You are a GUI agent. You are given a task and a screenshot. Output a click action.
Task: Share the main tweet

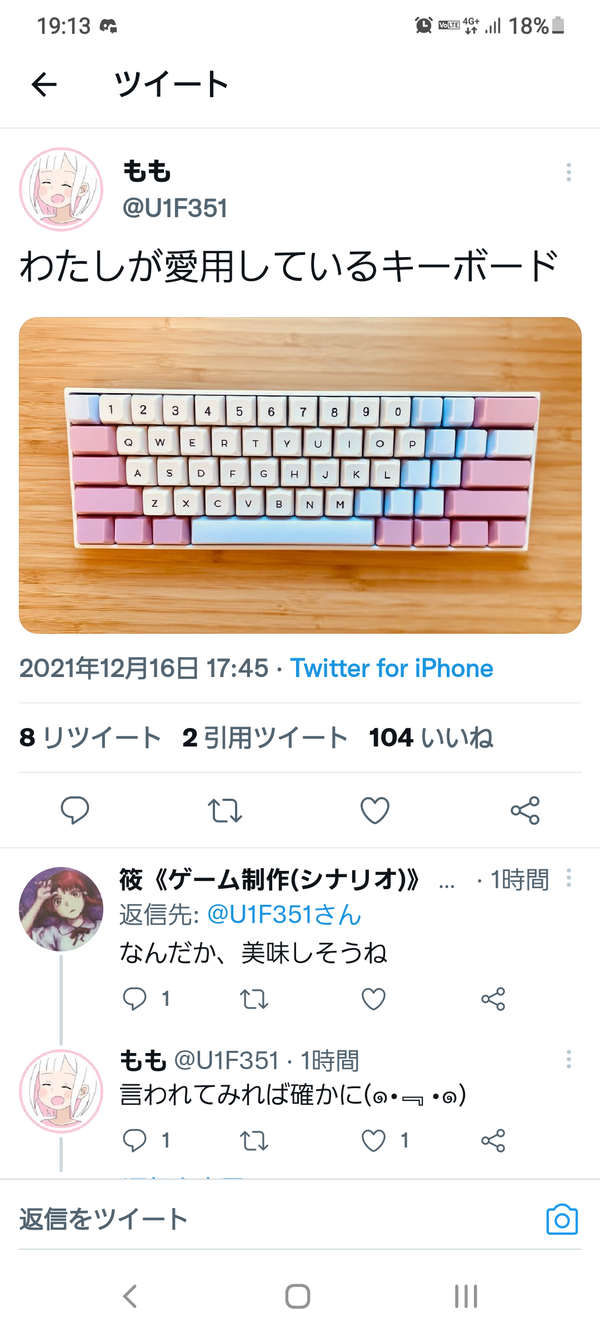coord(525,810)
